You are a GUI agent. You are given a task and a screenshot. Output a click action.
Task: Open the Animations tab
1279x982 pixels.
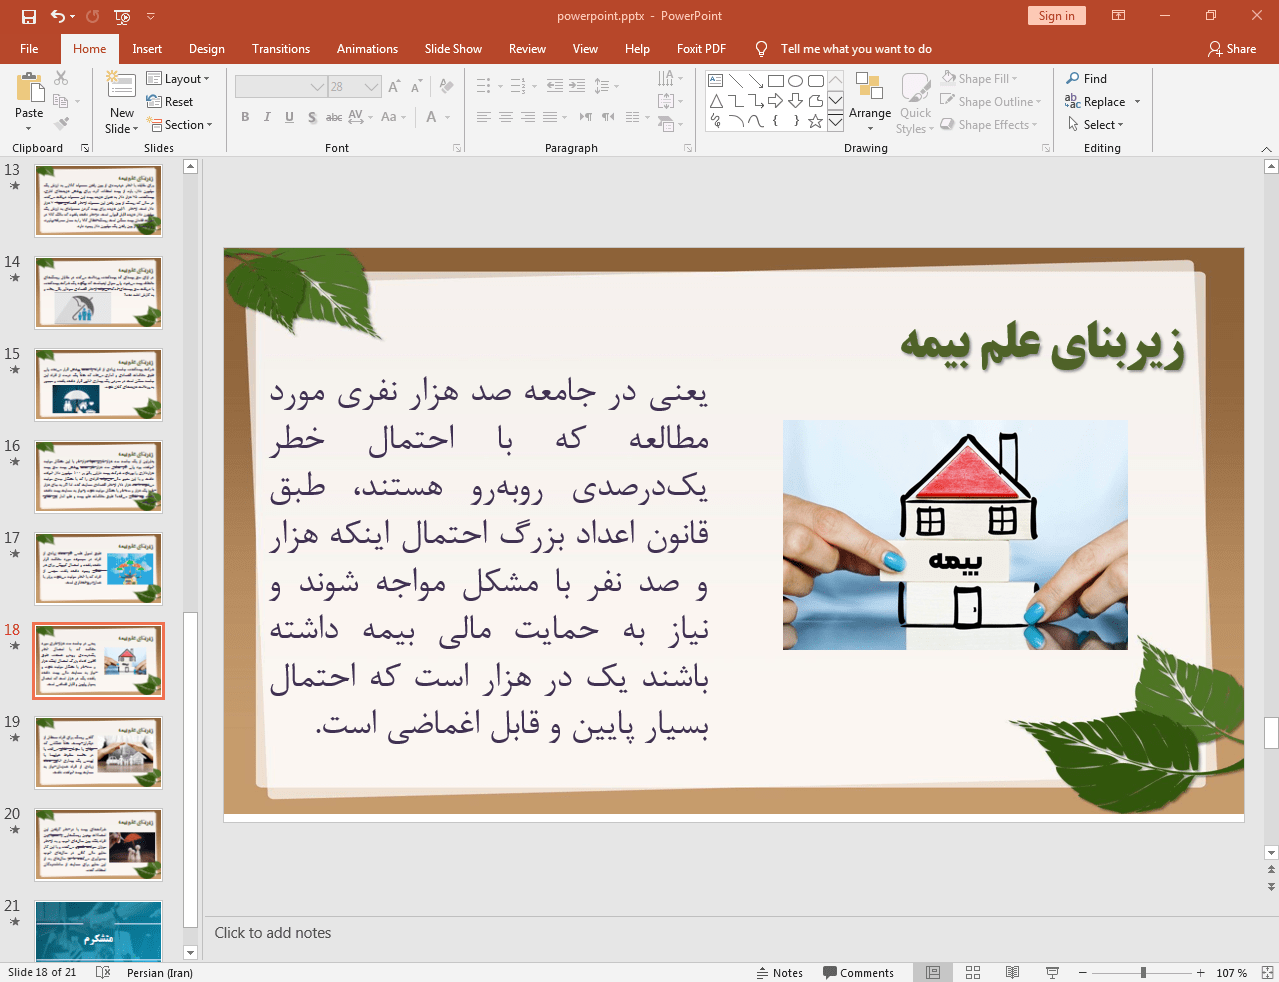pyautogui.click(x=367, y=48)
